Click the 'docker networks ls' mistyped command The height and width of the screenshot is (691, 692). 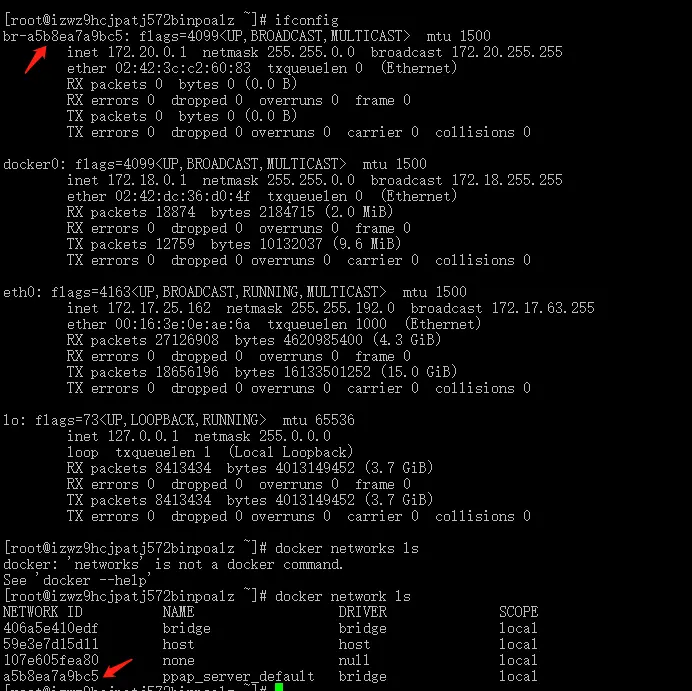click(347, 548)
